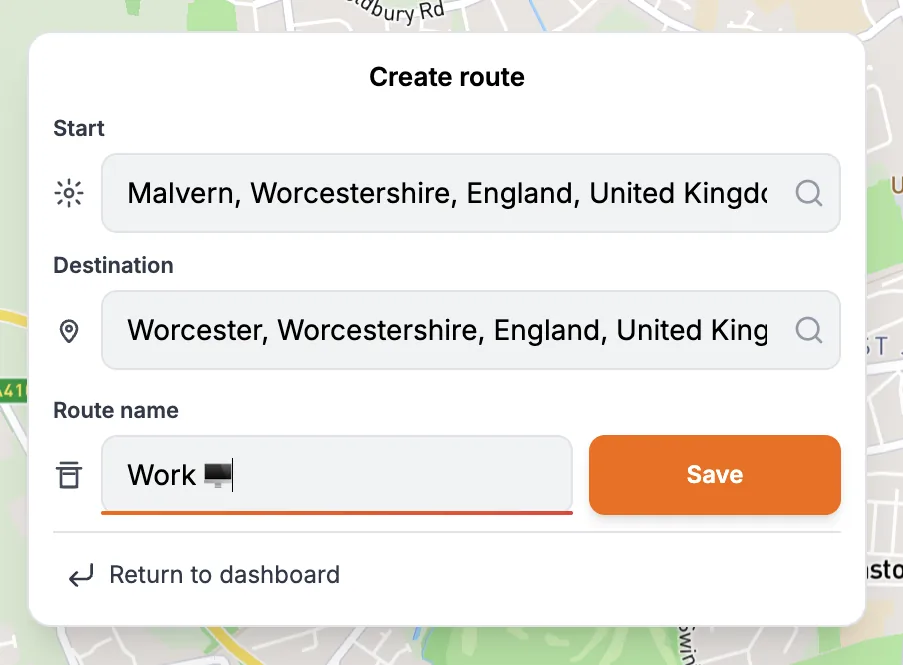Click the return arrow icon before dashboard text
The image size is (903, 665).
pyautogui.click(x=80, y=576)
